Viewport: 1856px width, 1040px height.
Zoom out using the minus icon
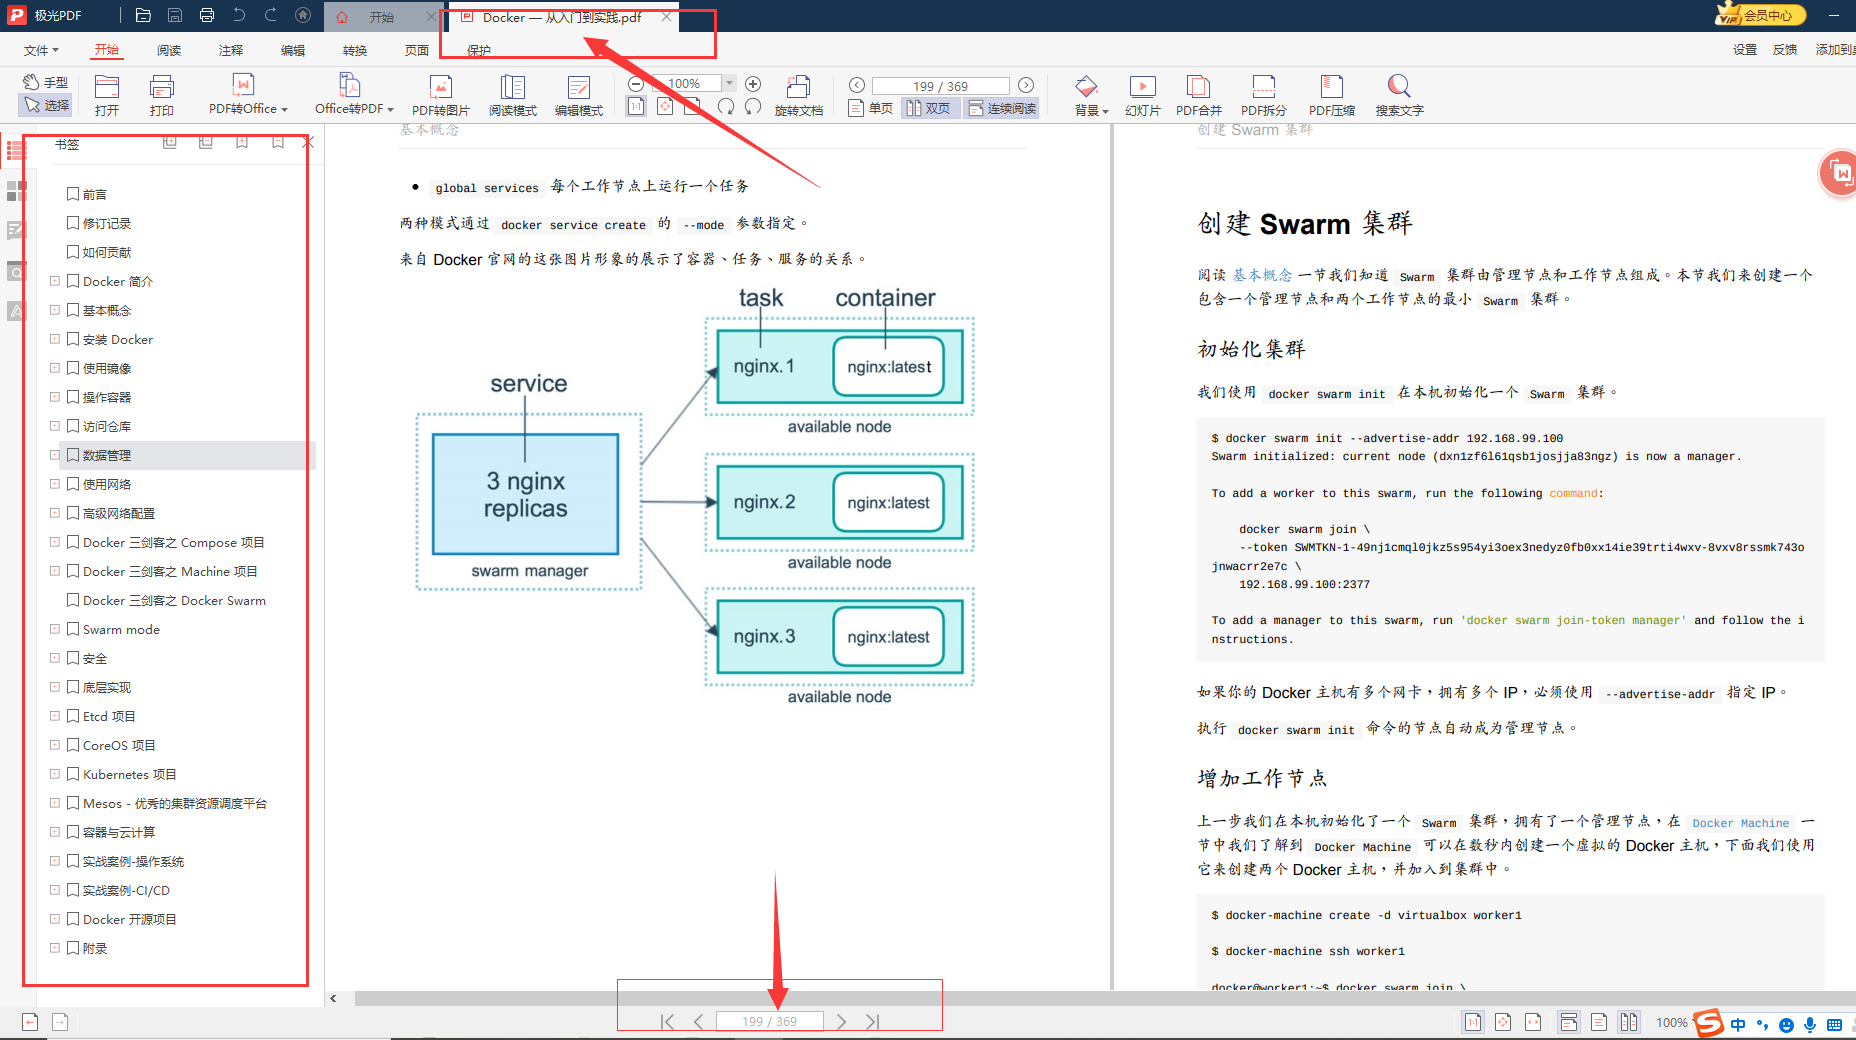(x=636, y=84)
